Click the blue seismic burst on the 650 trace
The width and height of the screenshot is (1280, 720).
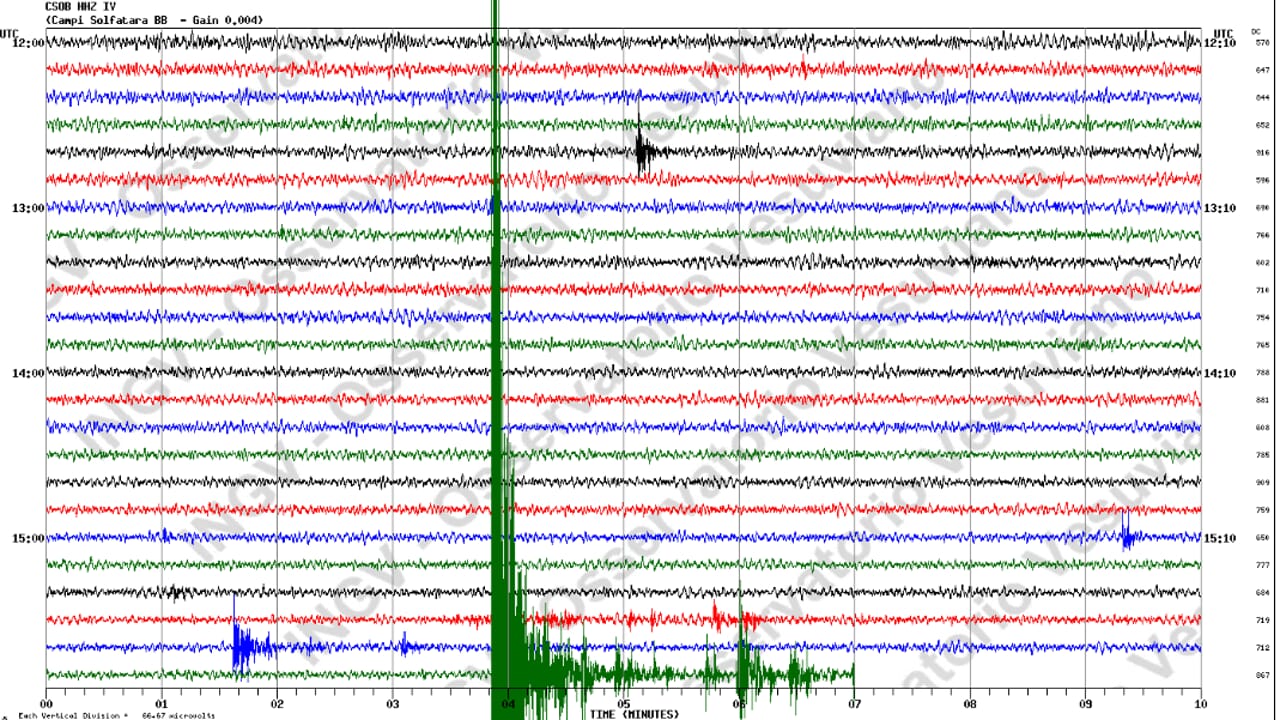[x=1128, y=532]
